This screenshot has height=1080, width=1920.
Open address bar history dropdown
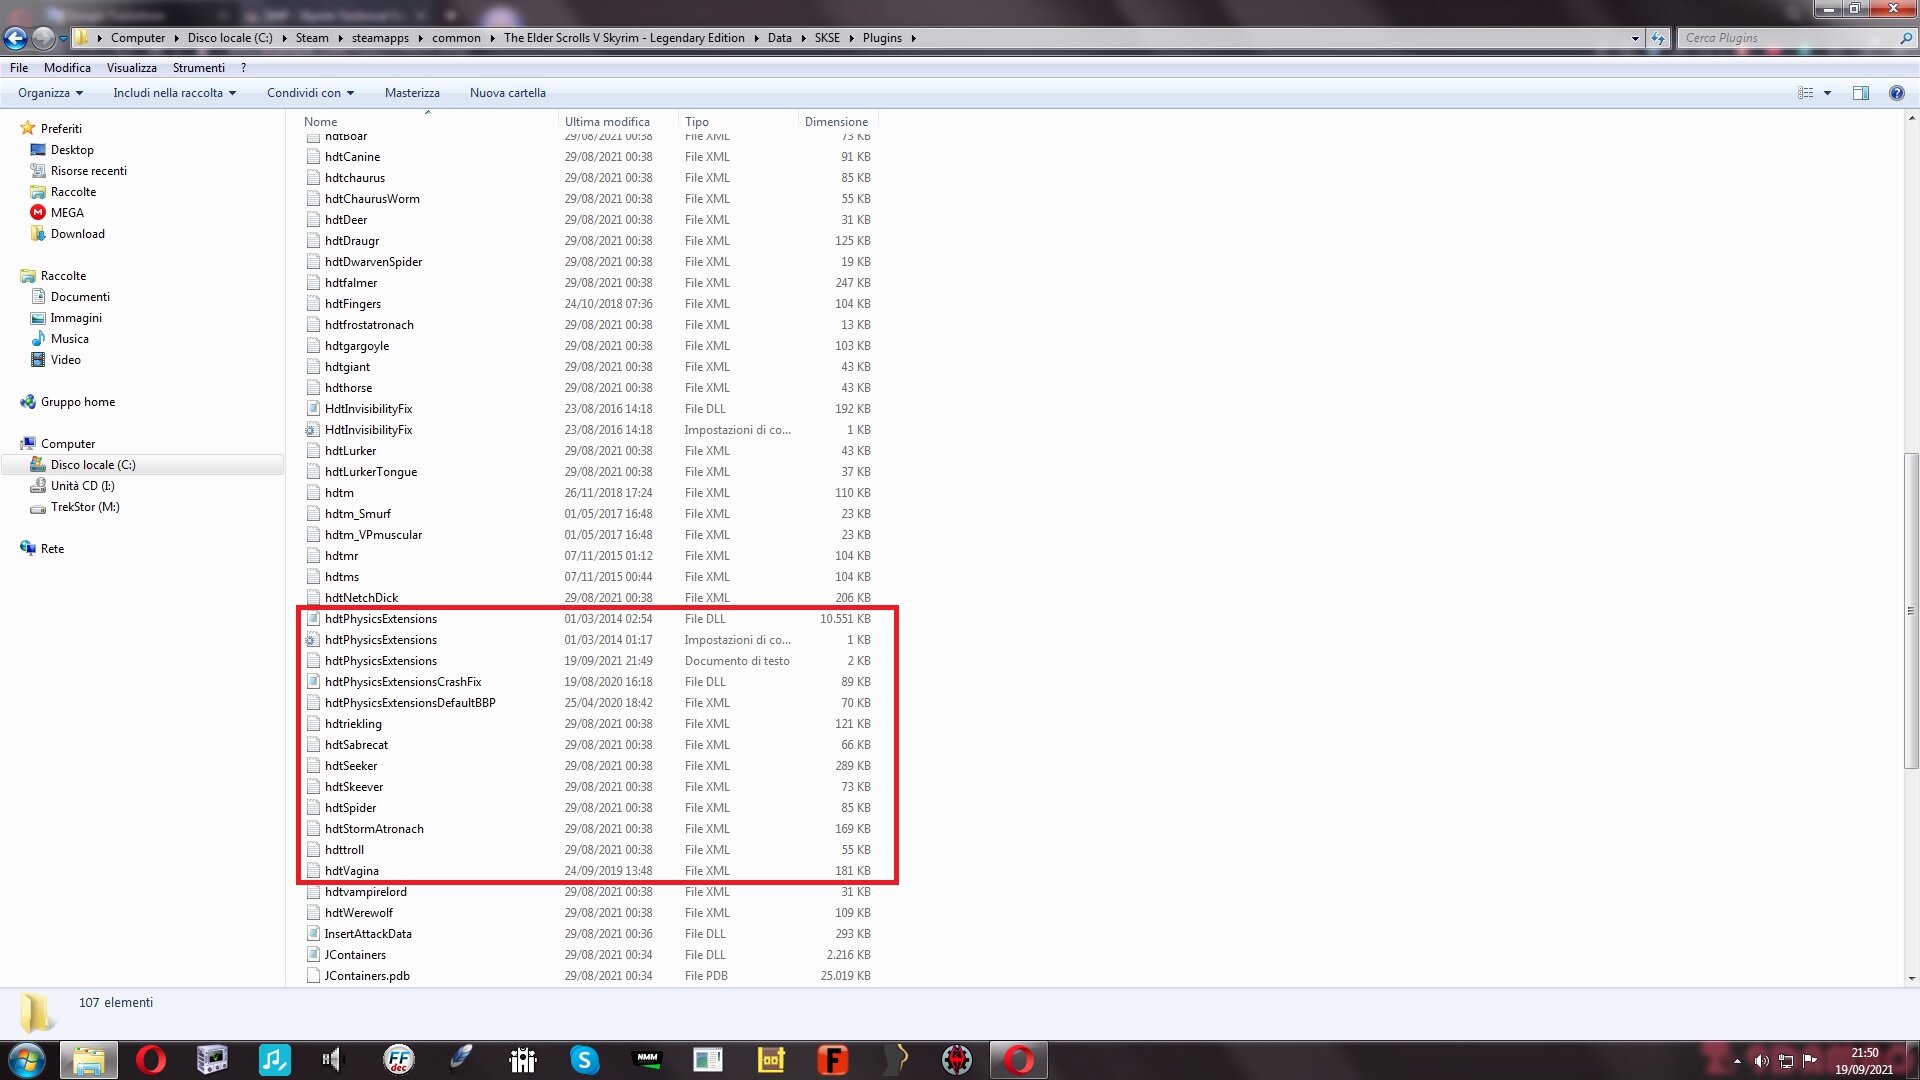(x=1635, y=38)
